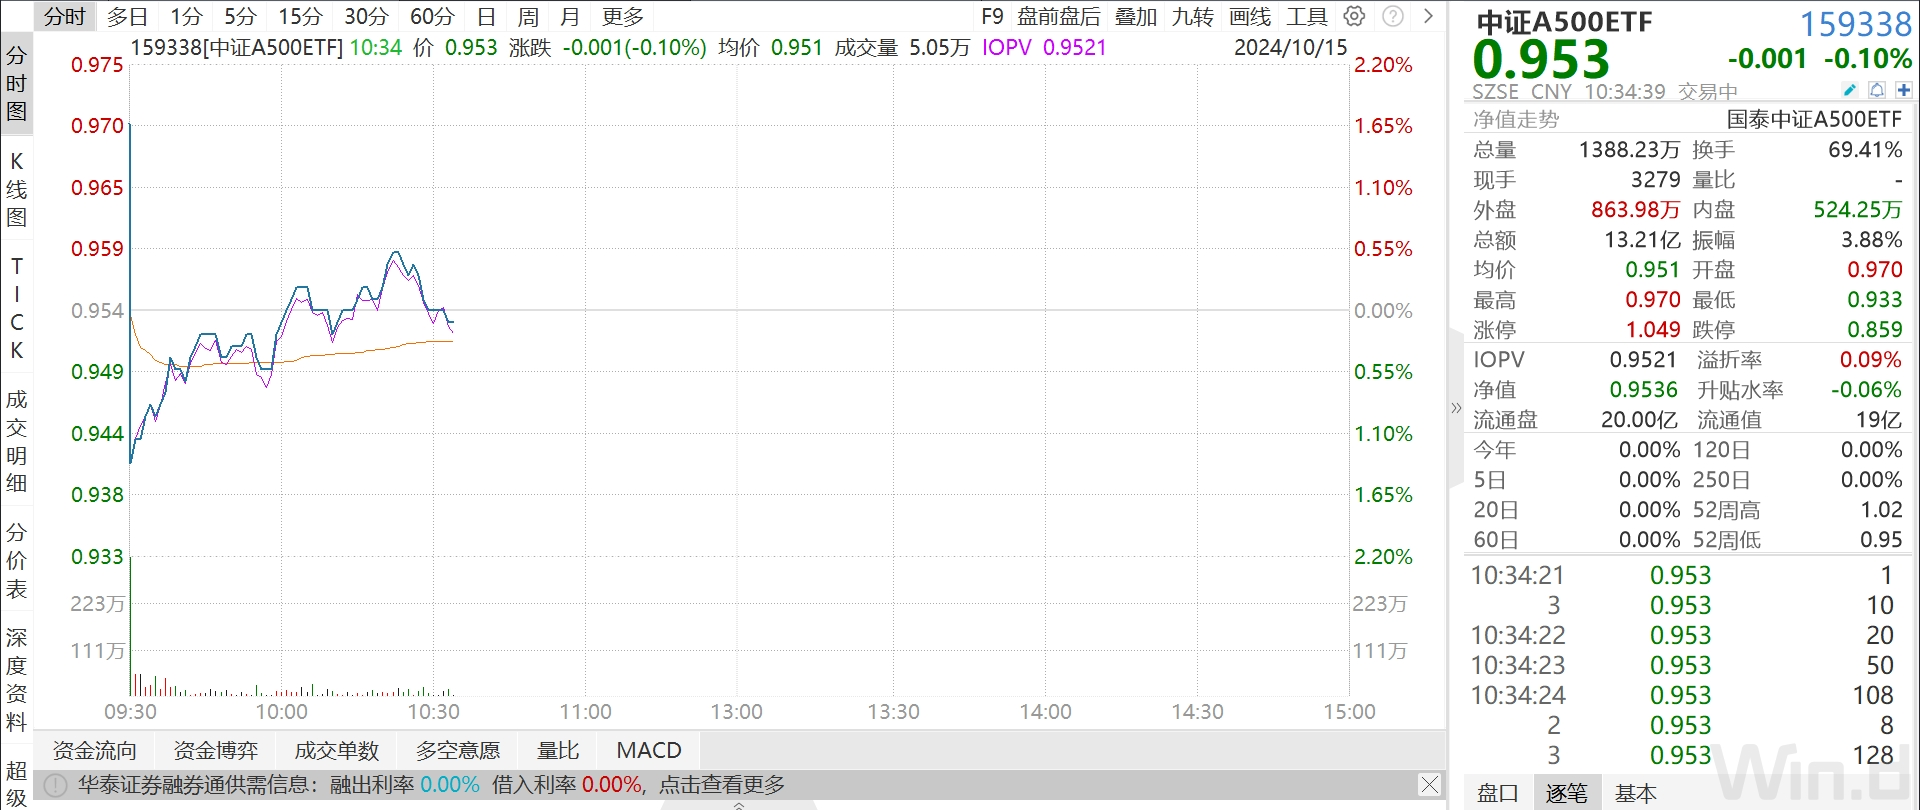Image resolution: width=1920 pixels, height=810 pixels.
Task: Toggle 盘前盘后 display
Action: tap(1058, 16)
